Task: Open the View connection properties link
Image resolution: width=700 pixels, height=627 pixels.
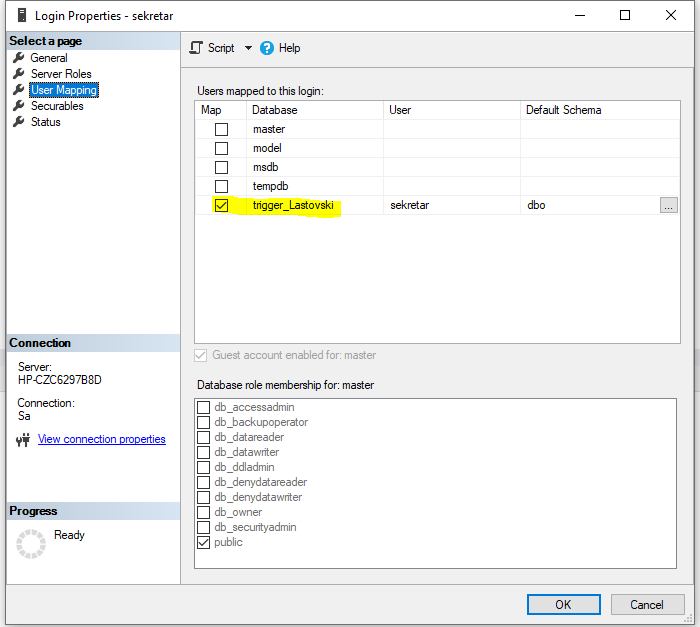Action: tap(101, 439)
